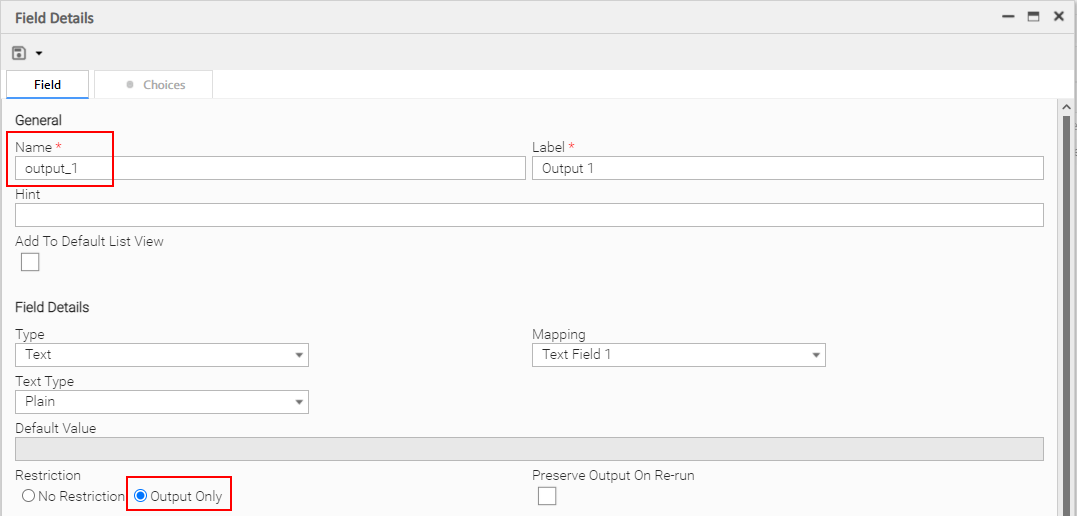Screen dimensions: 1077x516
Task: Click the vertical scrollbar thumb
Action: [x=1066, y=300]
